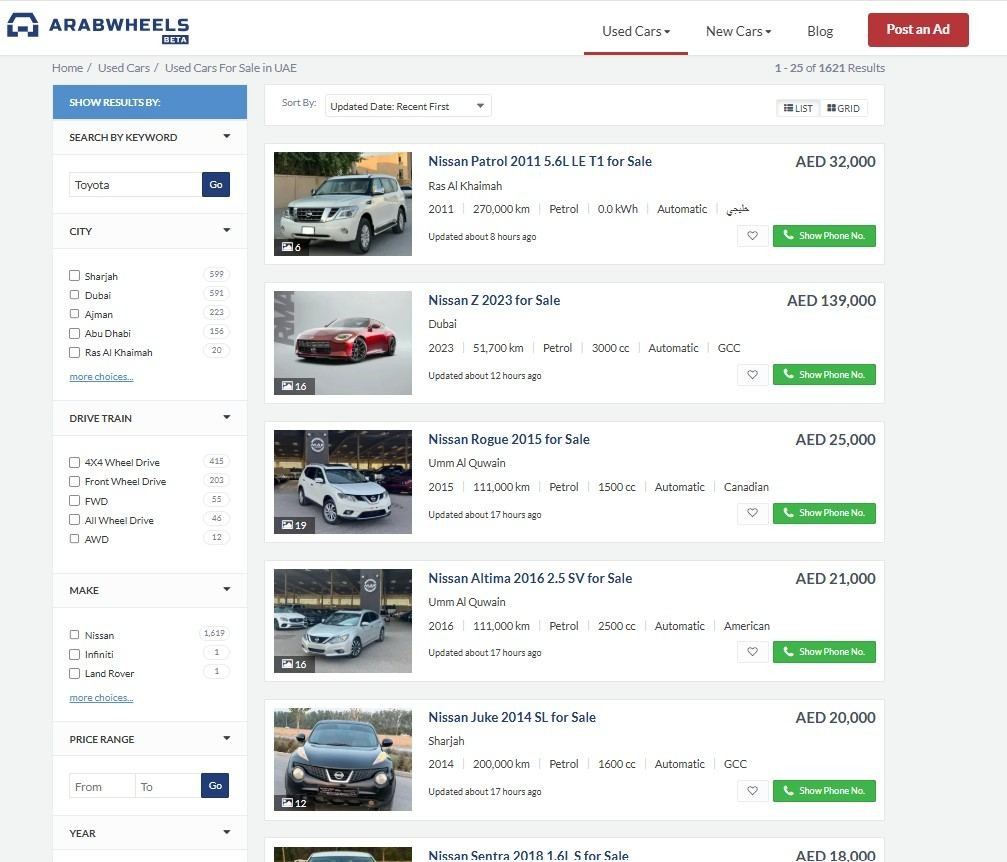Screen dimensions: 1007x862
Task: Click the keyword search field with Toyota
Action: [x=135, y=184]
